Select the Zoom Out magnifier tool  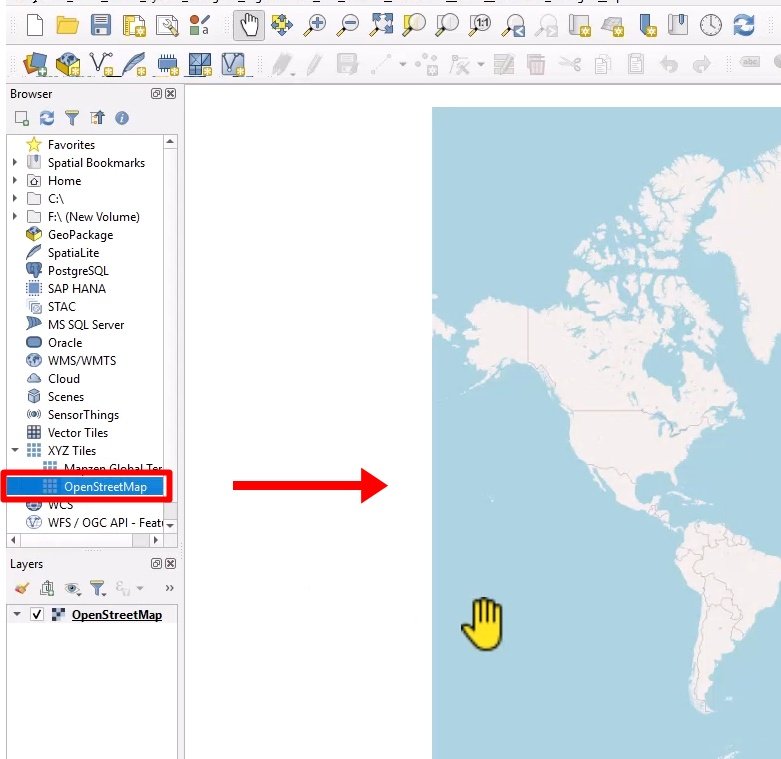point(348,25)
